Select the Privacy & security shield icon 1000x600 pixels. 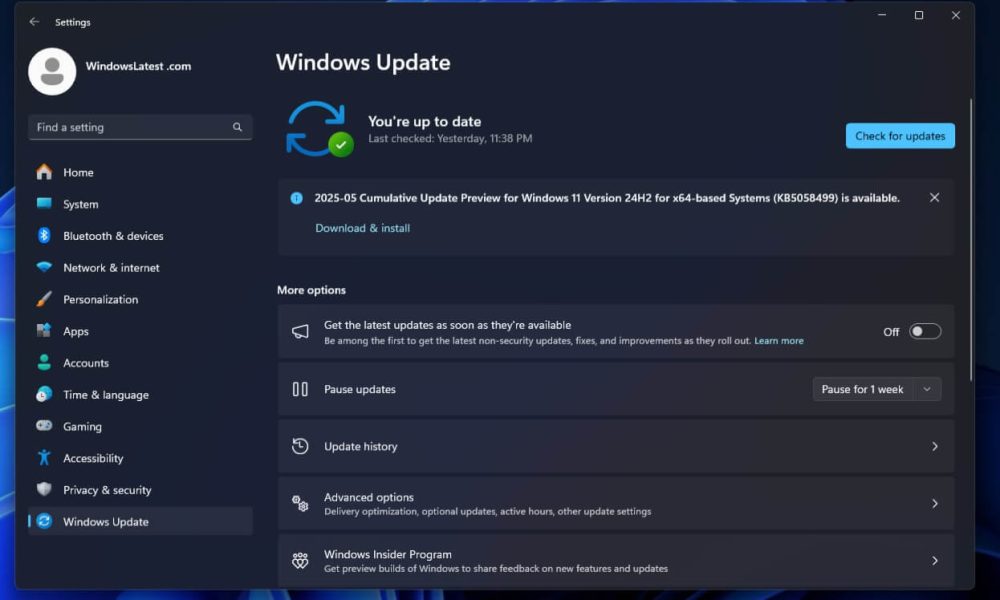pyautogui.click(x=45, y=490)
